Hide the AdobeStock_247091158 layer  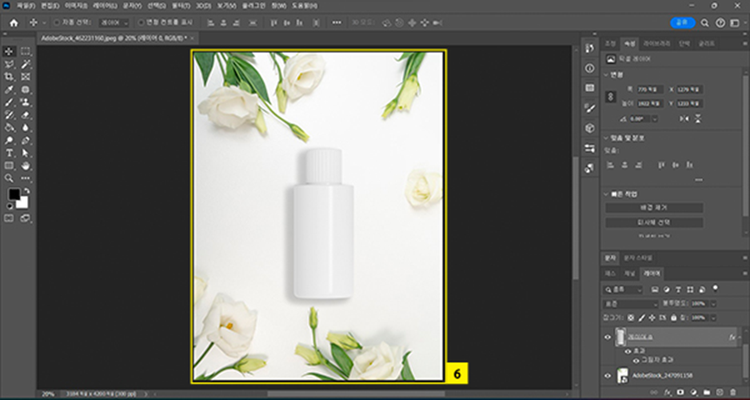pyautogui.click(x=608, y=374)
